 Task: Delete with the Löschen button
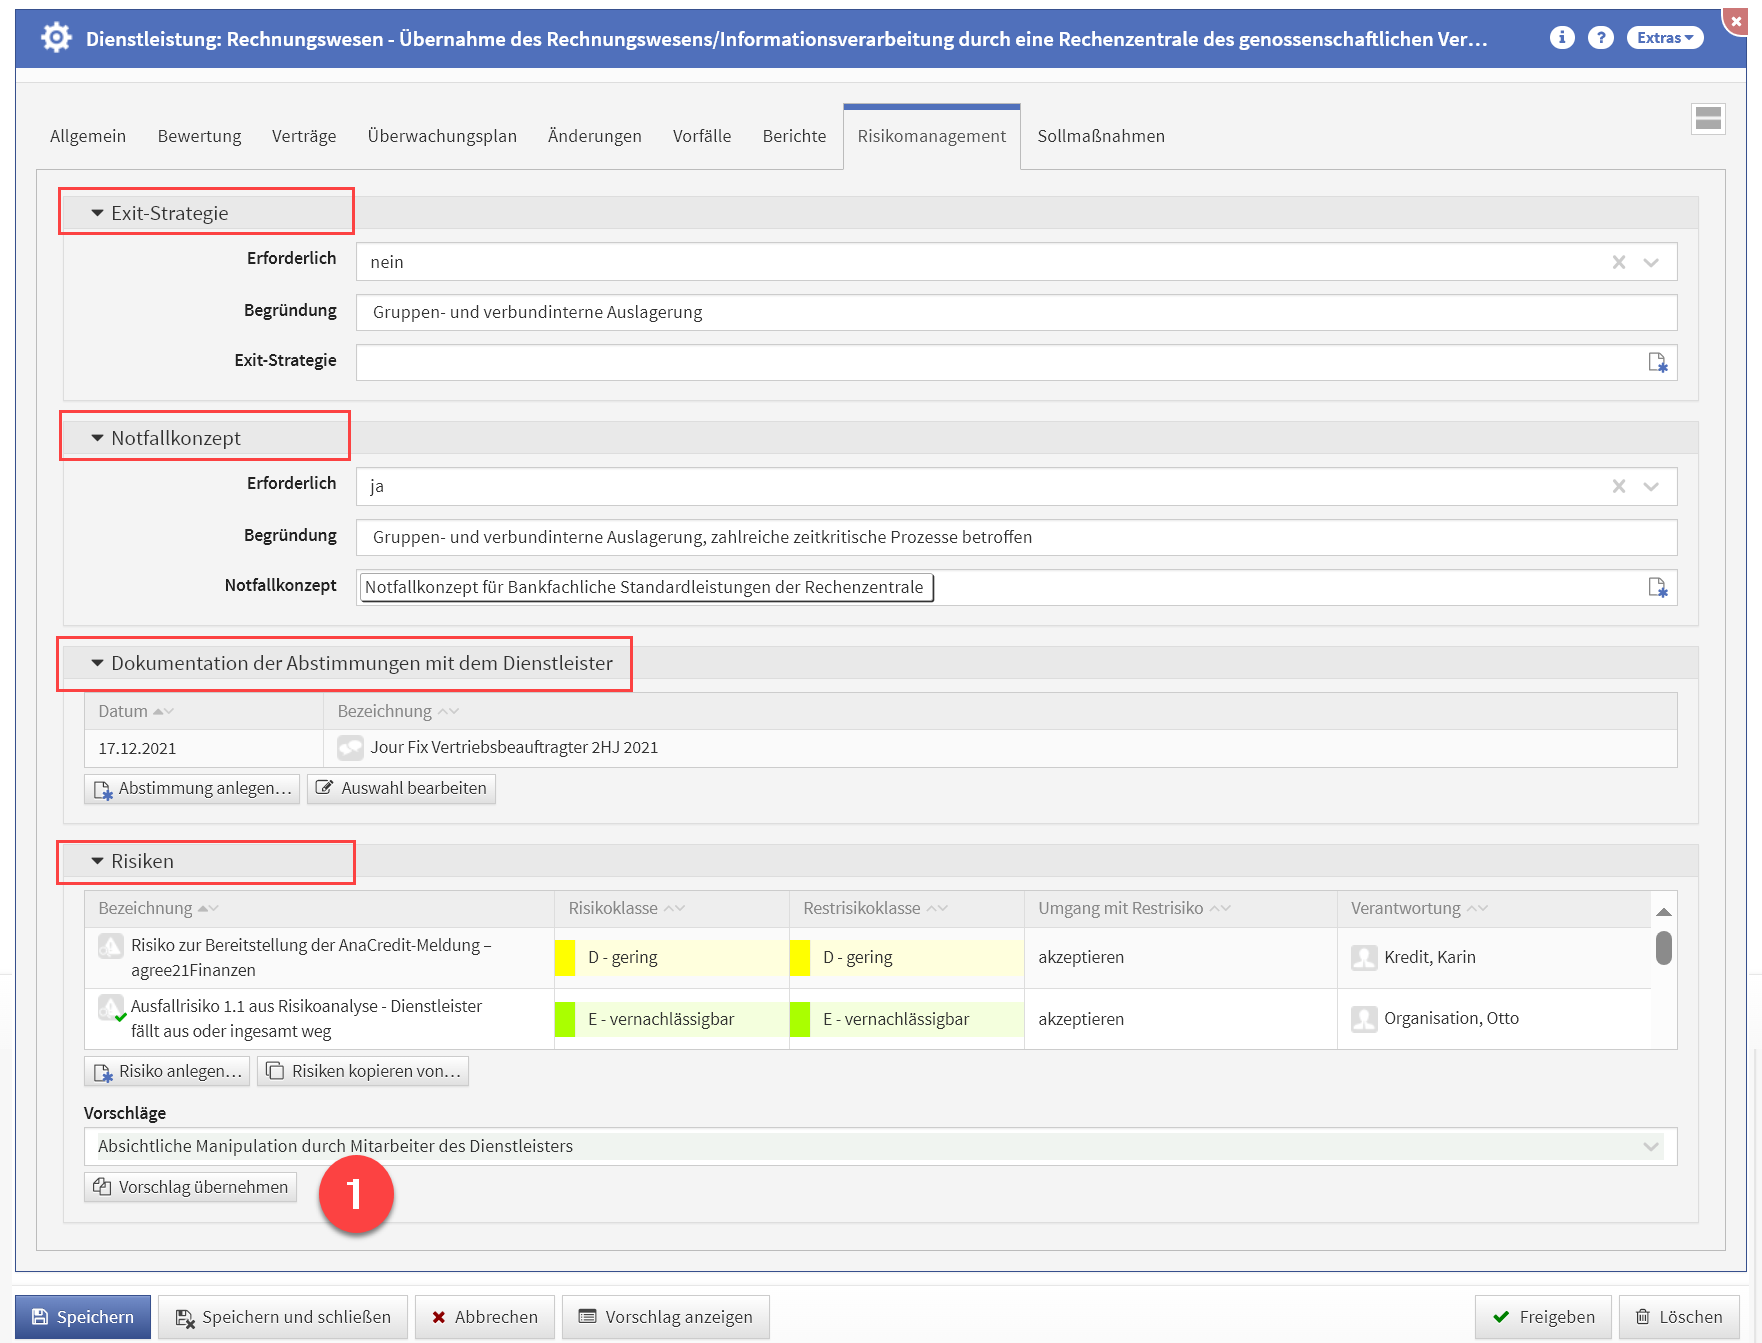(1680, 1317)
